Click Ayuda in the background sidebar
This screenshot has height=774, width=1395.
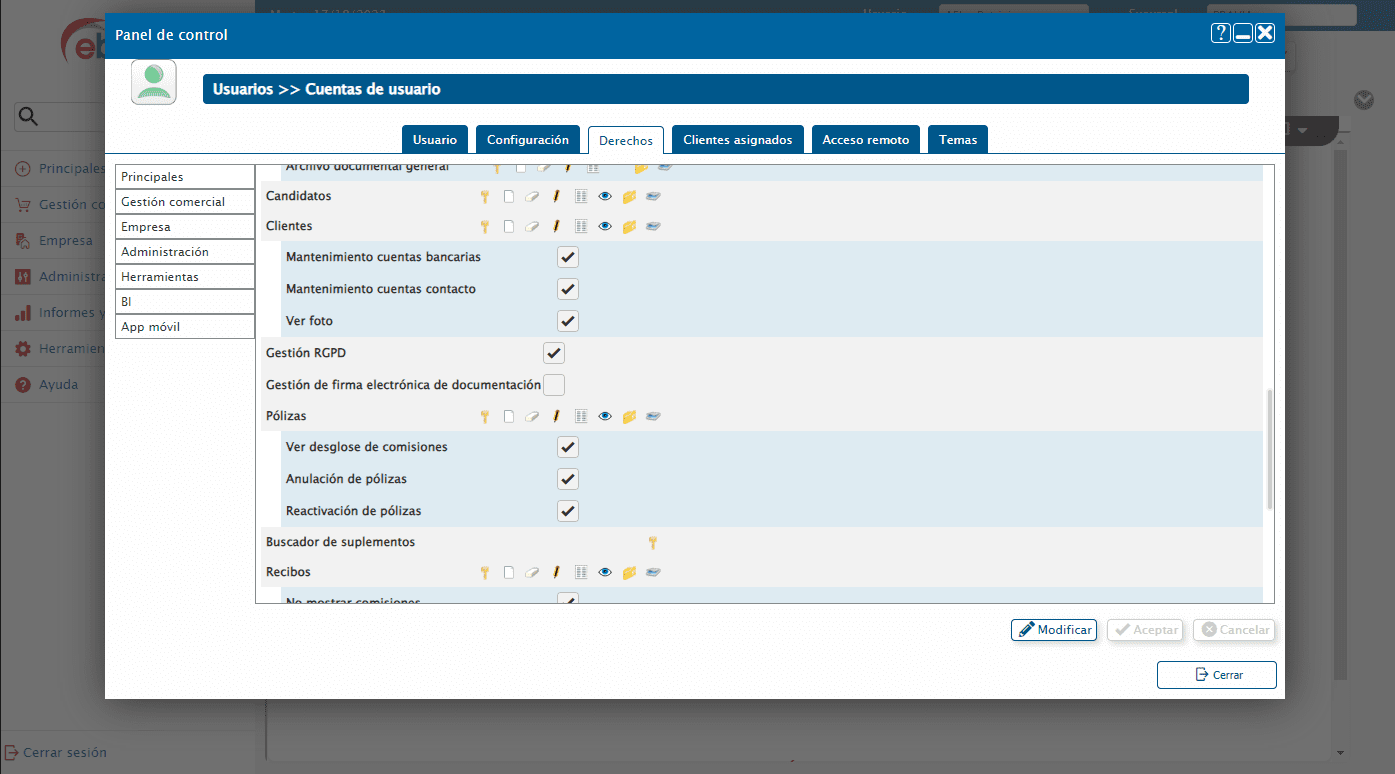coord(58,385)
